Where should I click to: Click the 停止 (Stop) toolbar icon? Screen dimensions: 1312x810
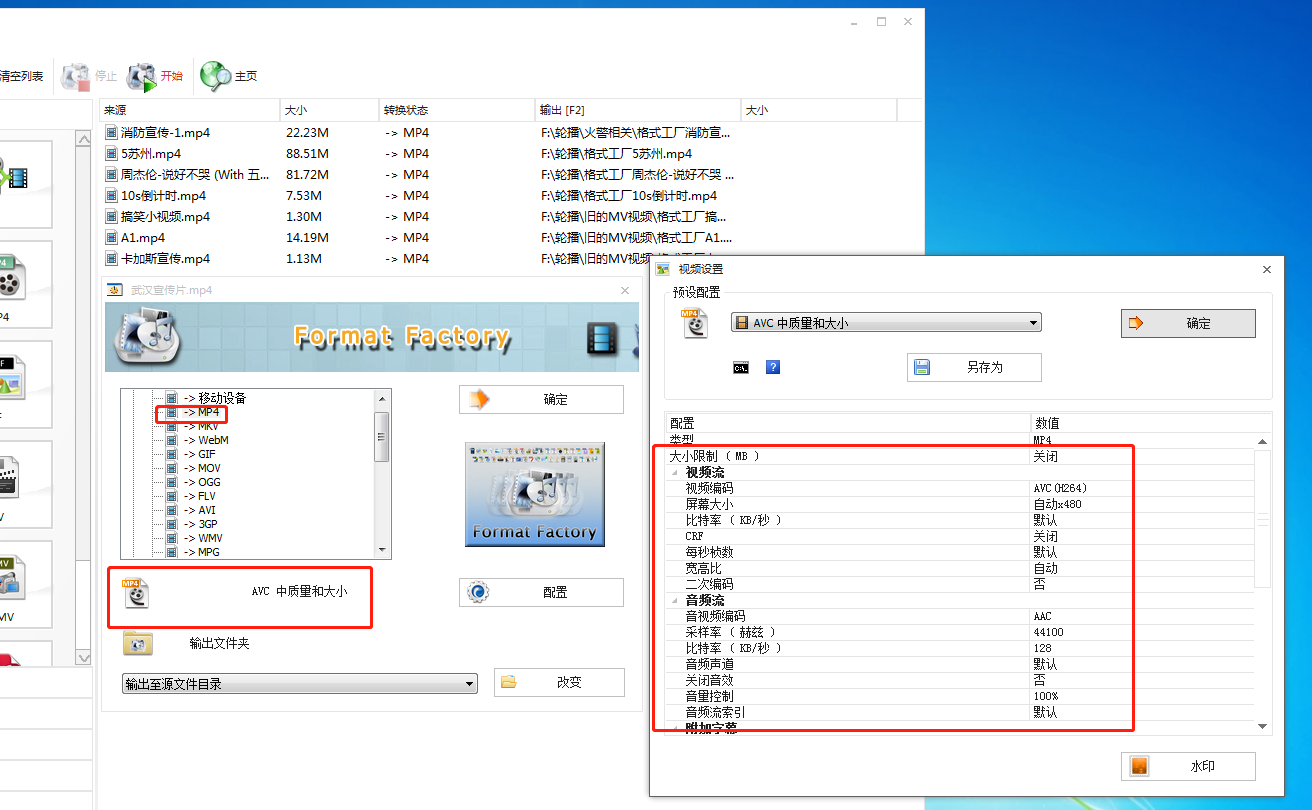(76, 76)
